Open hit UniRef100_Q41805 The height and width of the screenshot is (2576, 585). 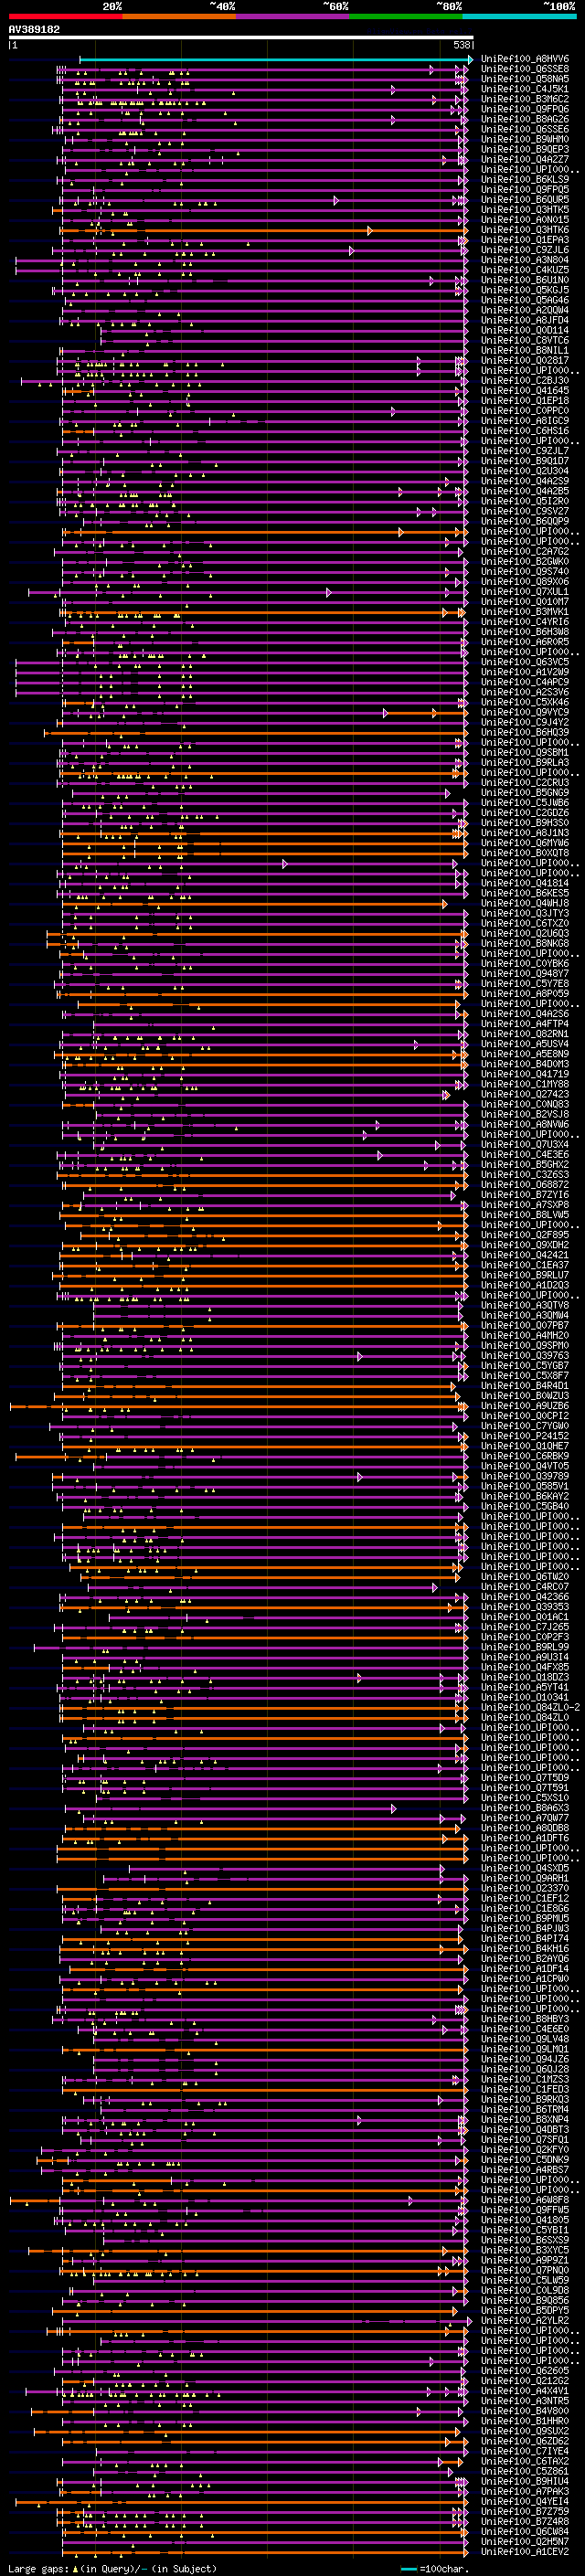[525, 2220]
